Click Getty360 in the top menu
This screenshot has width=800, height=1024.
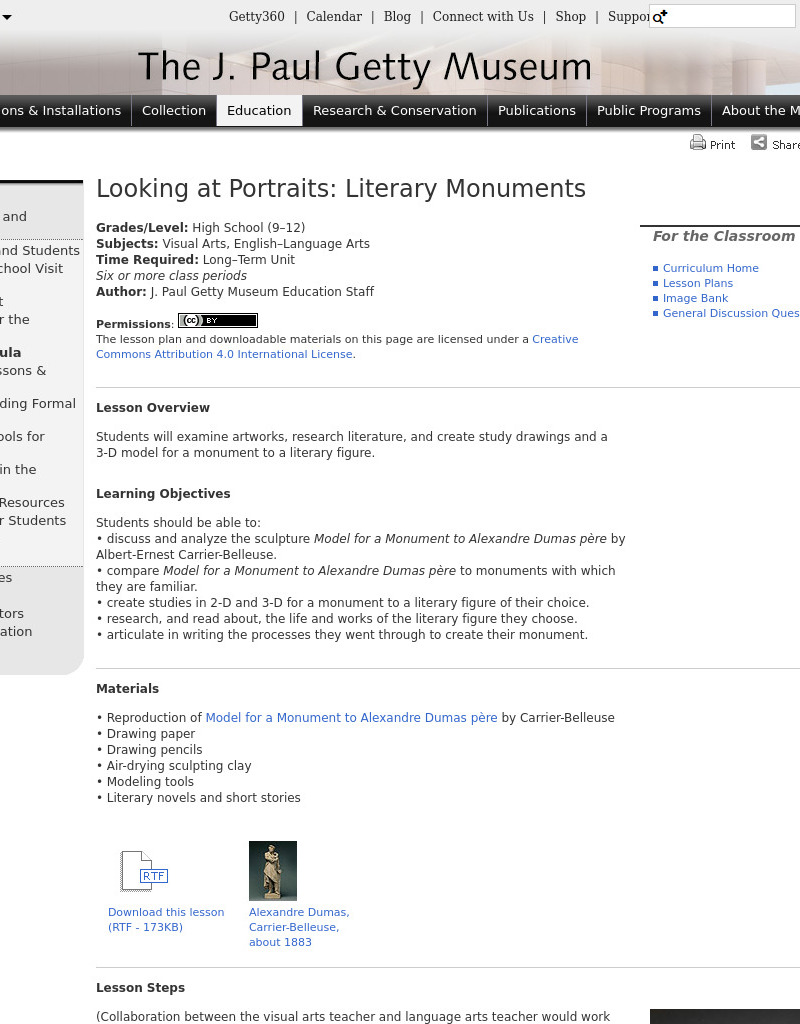click(x=256, y=16)
